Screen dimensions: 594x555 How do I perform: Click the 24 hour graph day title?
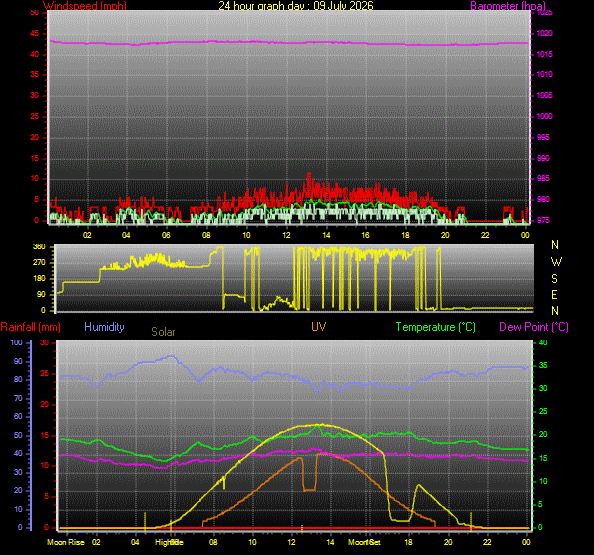tap(296, 5)
